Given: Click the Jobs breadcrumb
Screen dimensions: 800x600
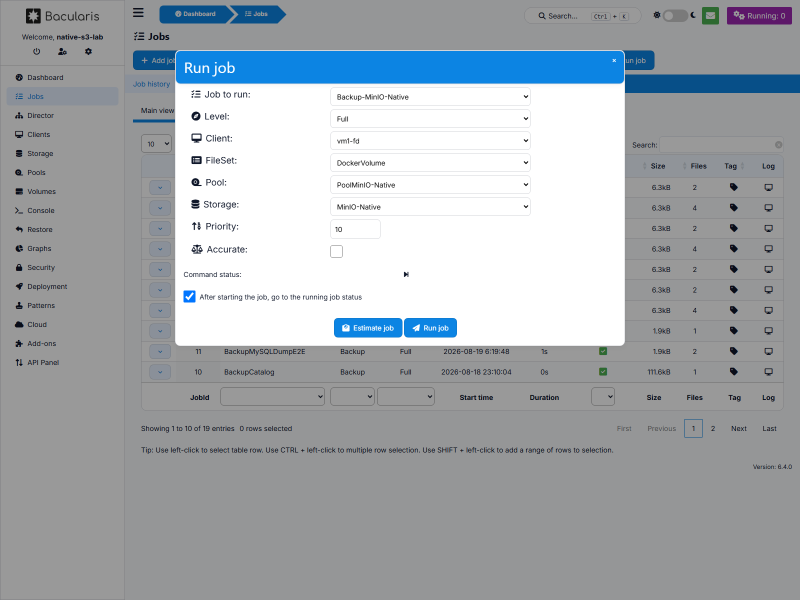Looking at the screenshot, I should [257, 14].
